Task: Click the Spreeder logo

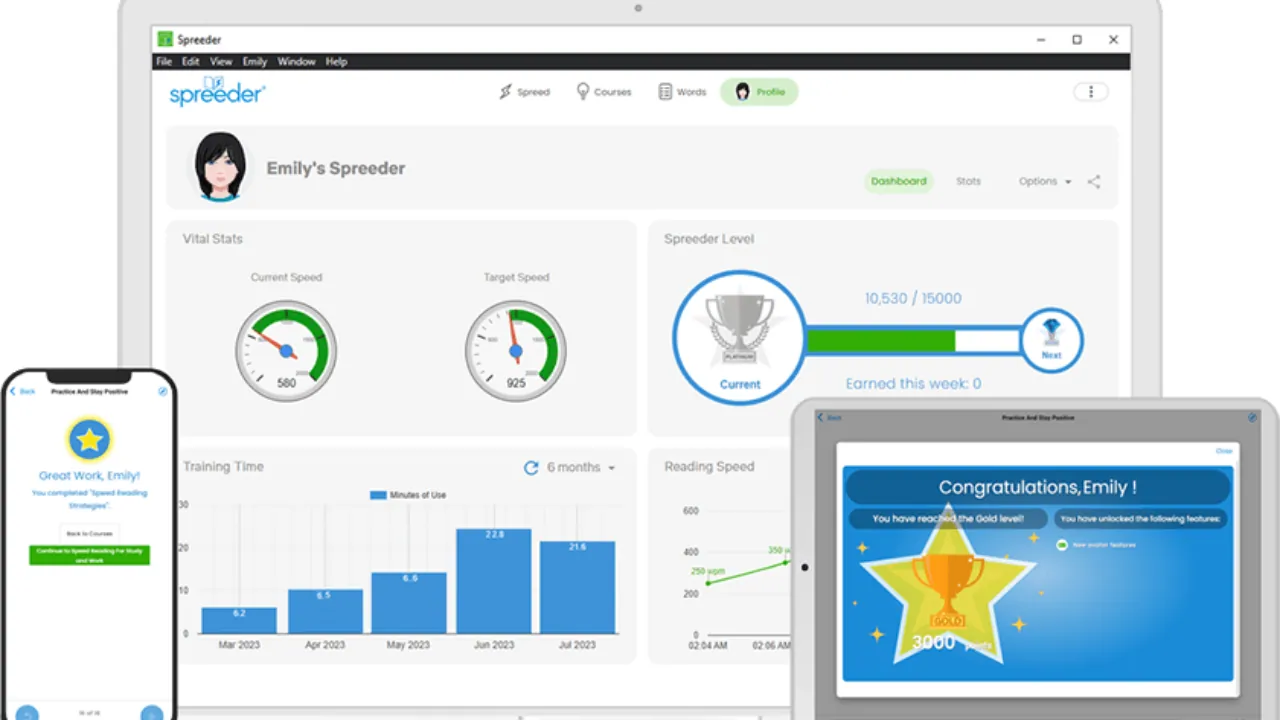Action: click(x=217, y=91)
